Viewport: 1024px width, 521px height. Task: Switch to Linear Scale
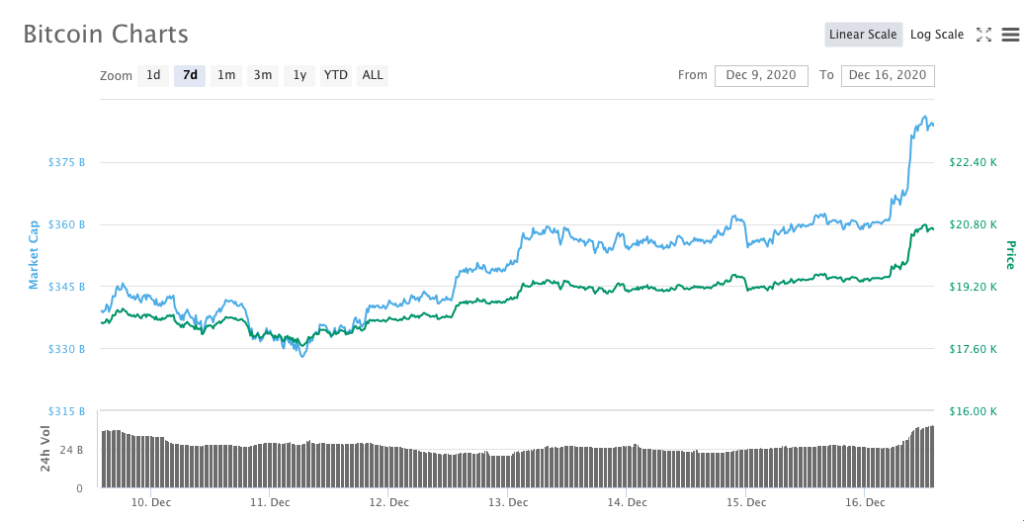click(863, 35)
